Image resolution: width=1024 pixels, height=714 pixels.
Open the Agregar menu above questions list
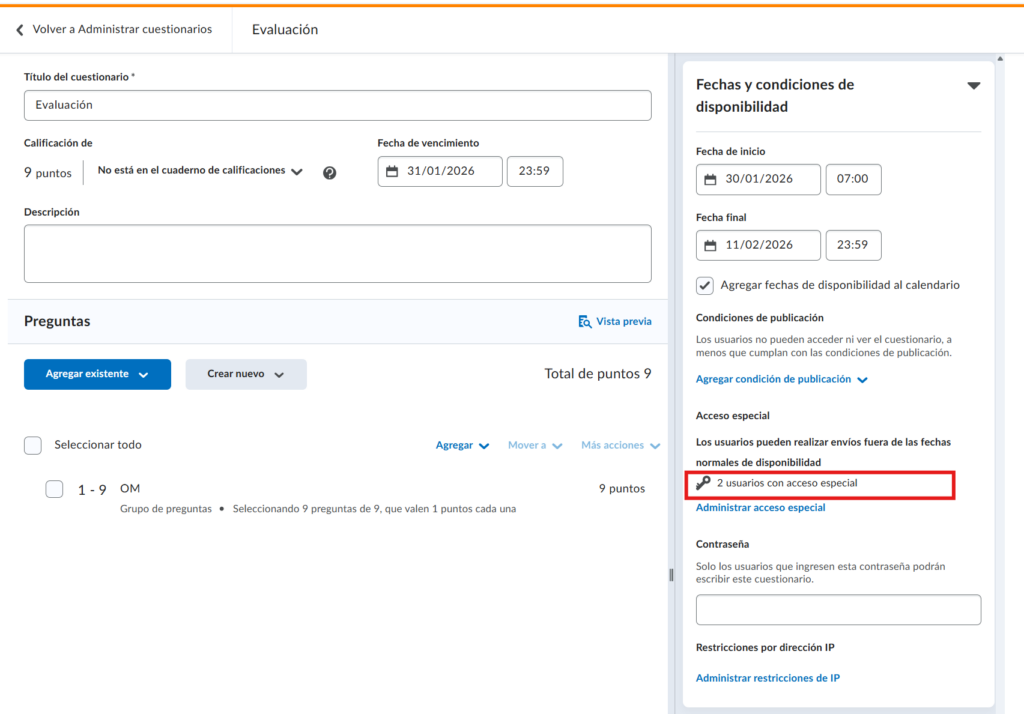coord(462,445)
